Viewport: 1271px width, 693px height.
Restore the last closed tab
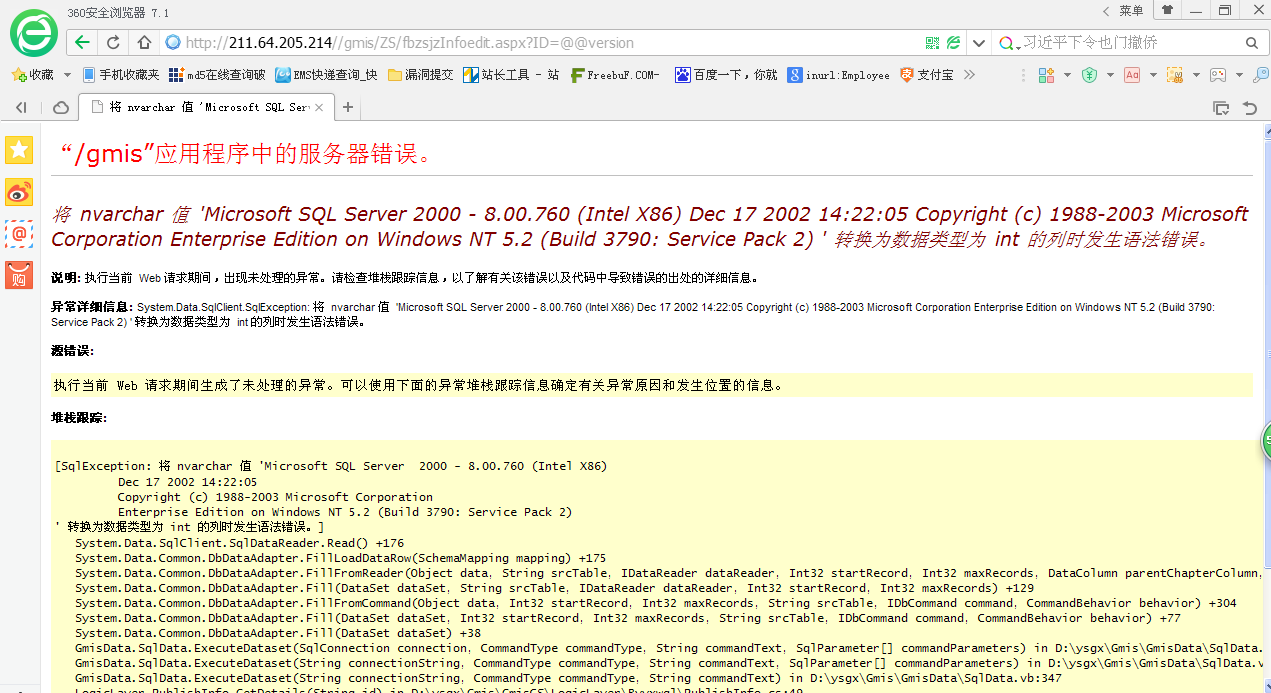(x=1250, y=107)
